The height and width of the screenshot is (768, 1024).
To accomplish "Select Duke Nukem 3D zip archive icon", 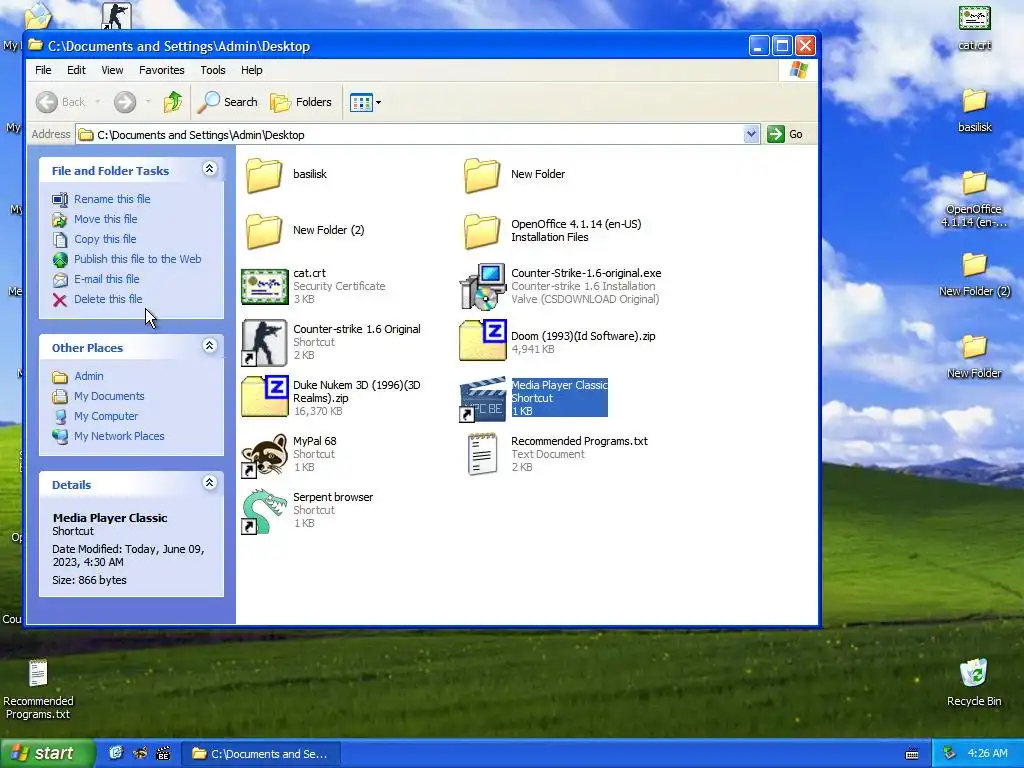I will (264, 396).
